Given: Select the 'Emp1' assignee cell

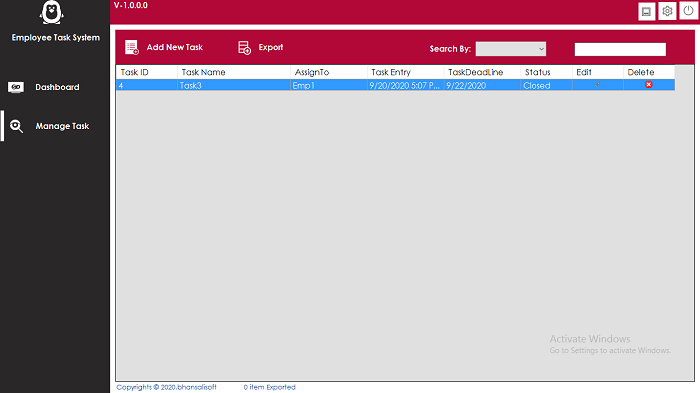Looking at the screenshot, I should click(x=329, y=85).
